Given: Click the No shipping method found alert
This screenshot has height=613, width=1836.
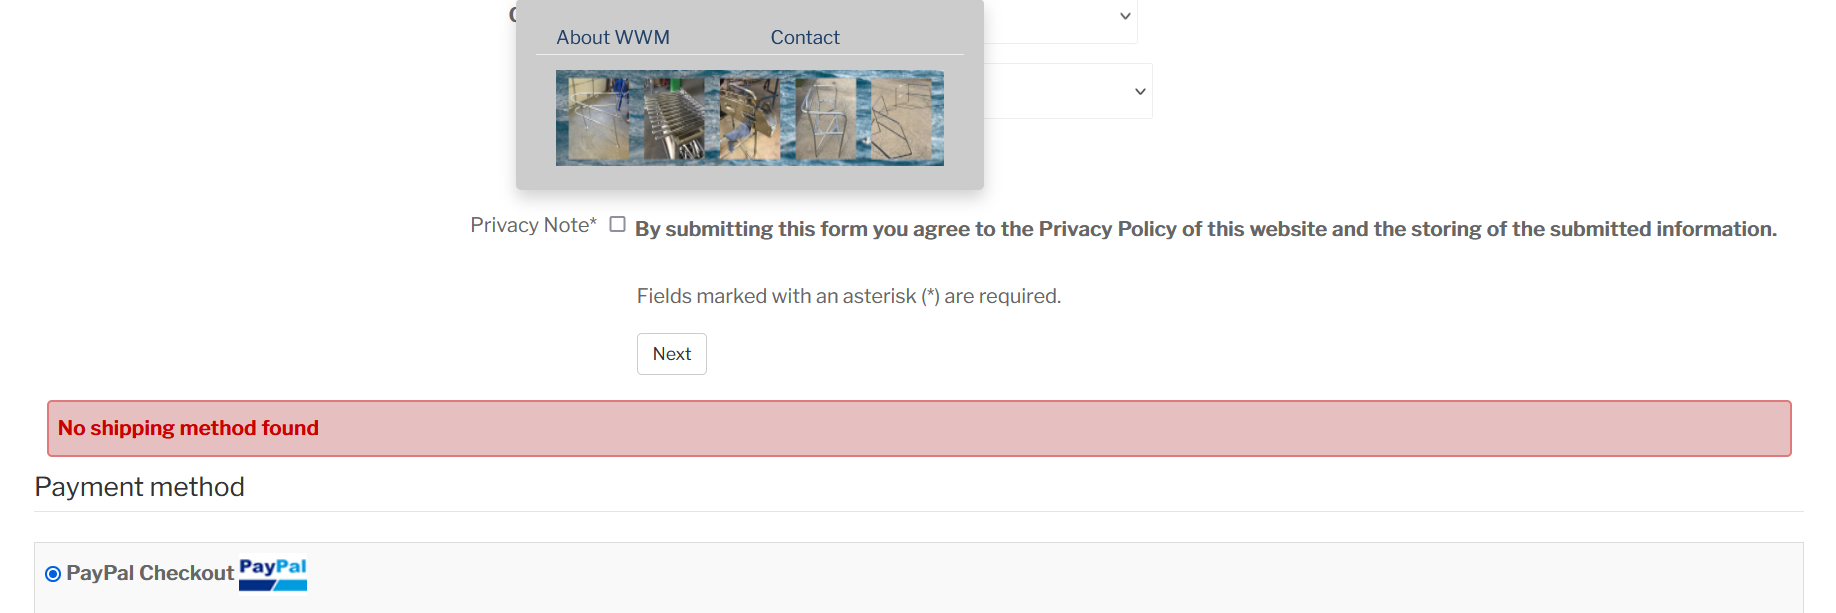Looking at the screenshot, I should coord(918,429).
